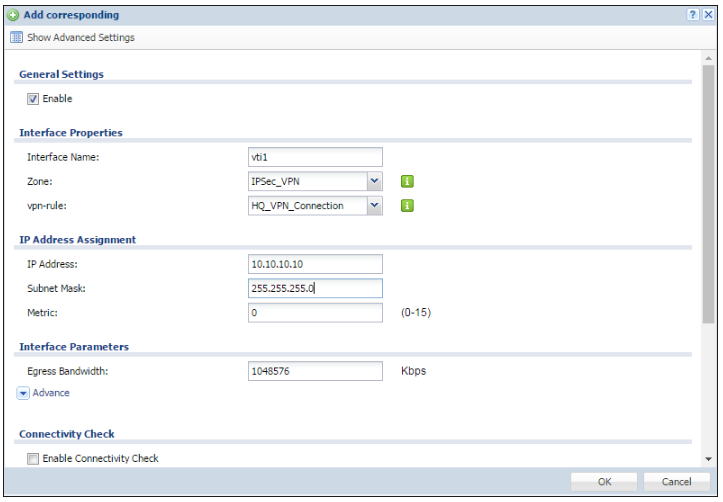723x502 pixels.
Task: Enable the Connectivity Check checkbox
Action: 33,459
